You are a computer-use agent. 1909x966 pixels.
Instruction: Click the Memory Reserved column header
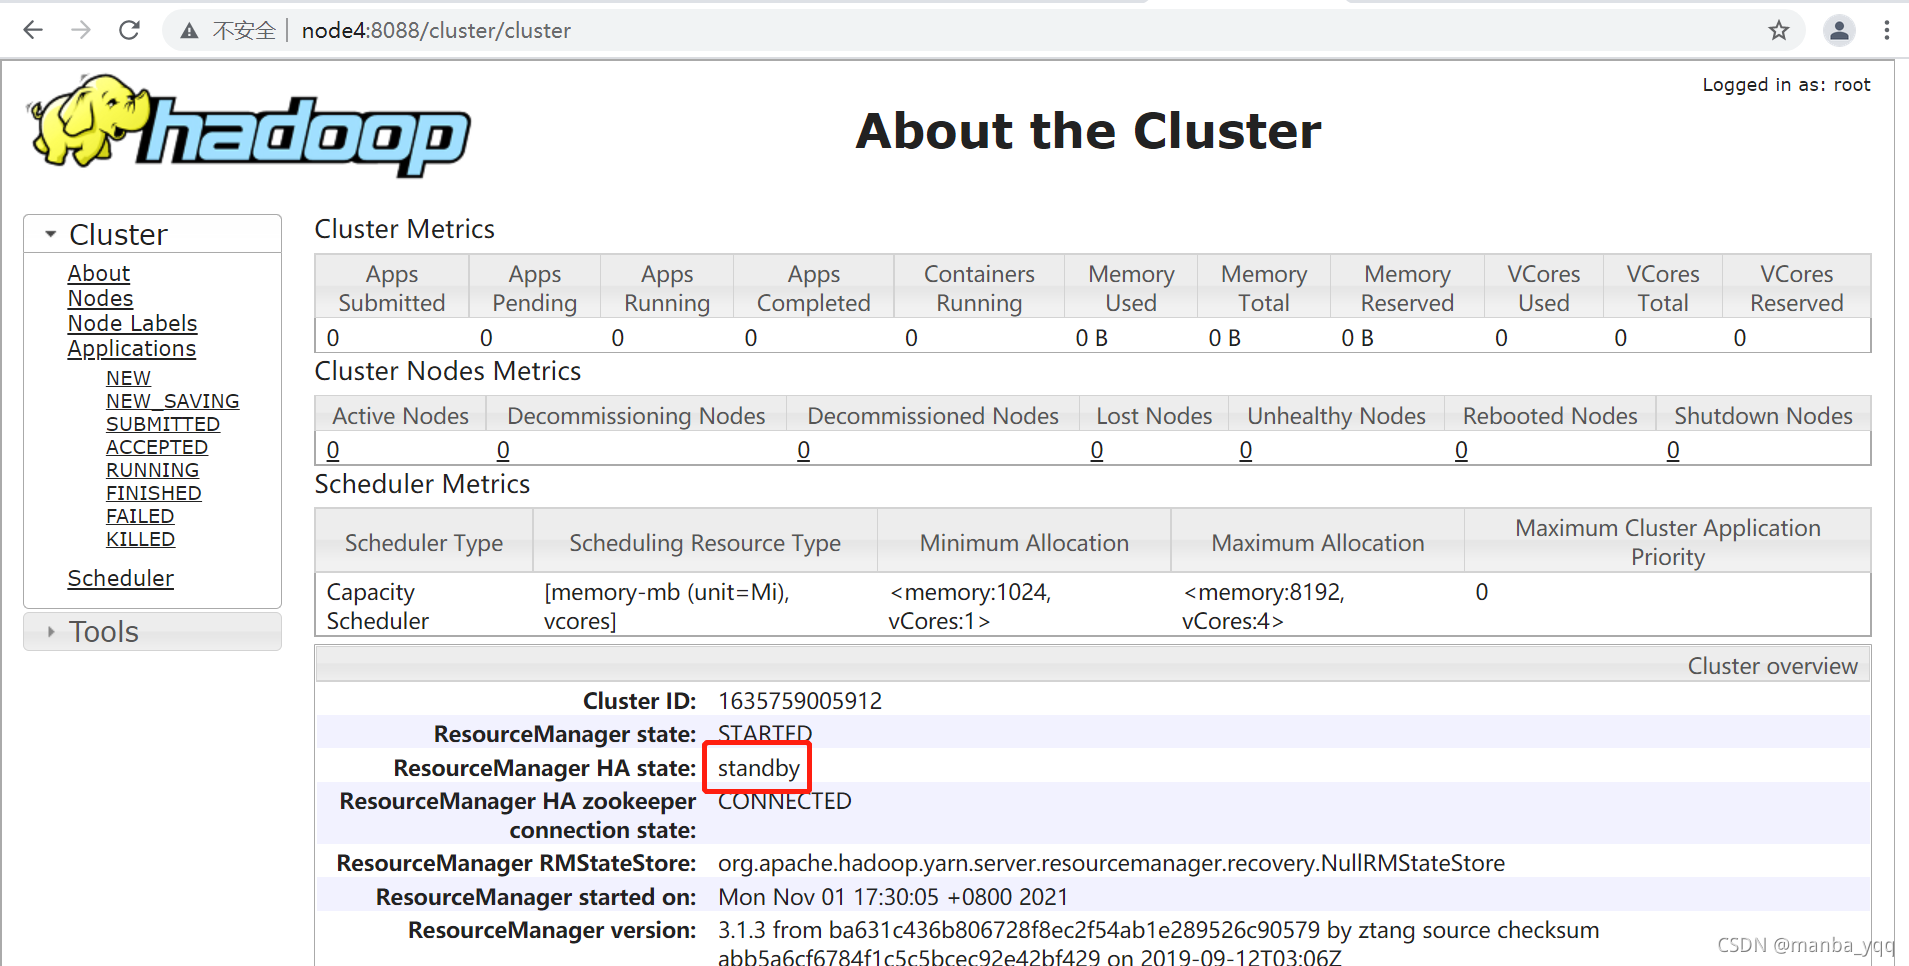coord(1407,288)
